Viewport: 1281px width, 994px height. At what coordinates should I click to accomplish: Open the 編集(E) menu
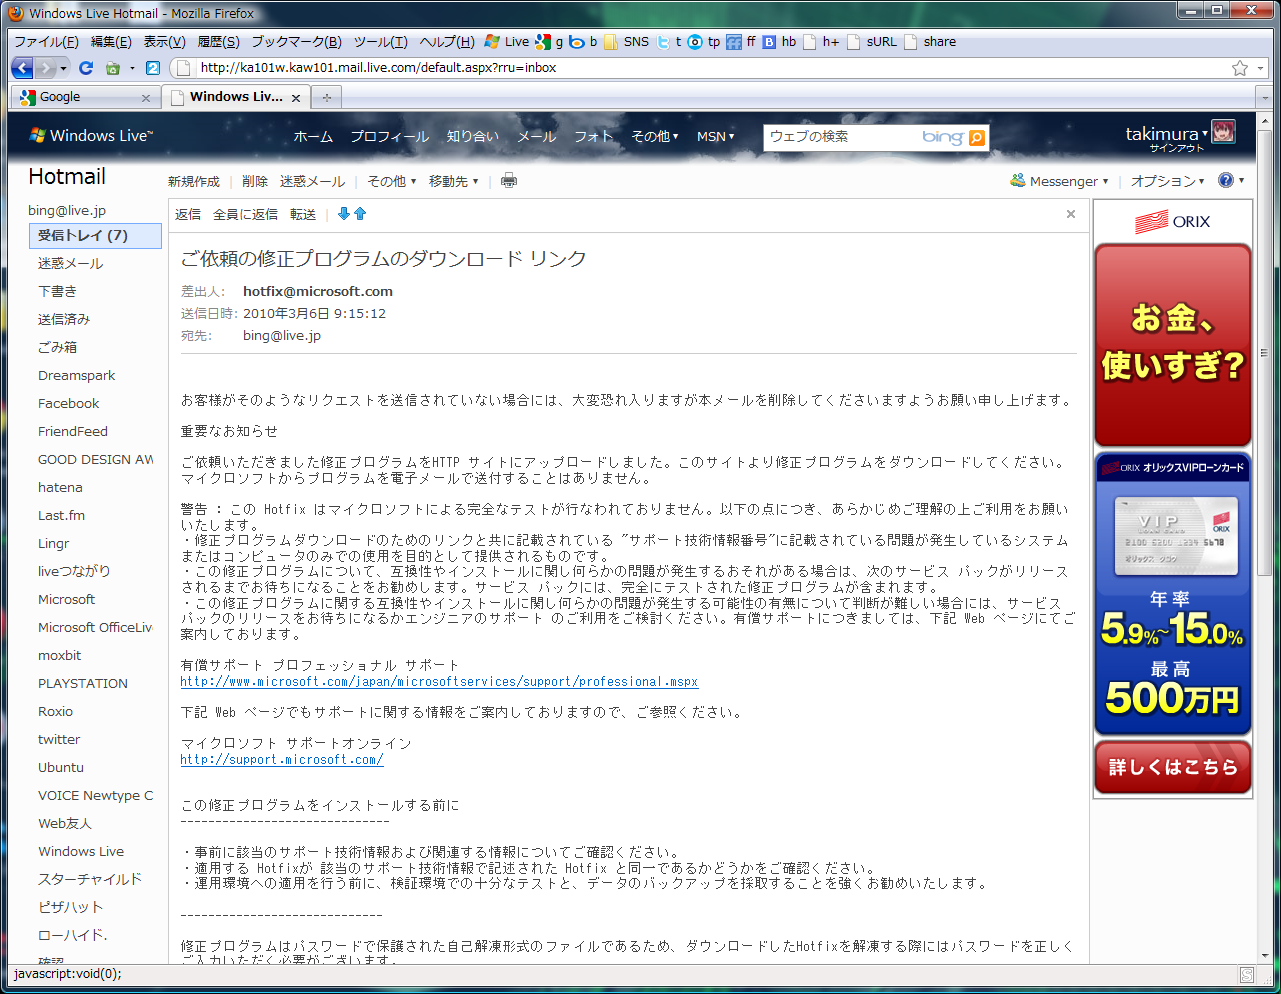pos(111,42)
